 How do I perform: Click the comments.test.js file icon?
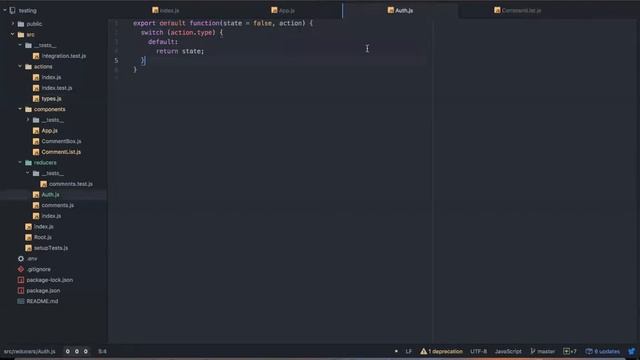pos(44,184)
